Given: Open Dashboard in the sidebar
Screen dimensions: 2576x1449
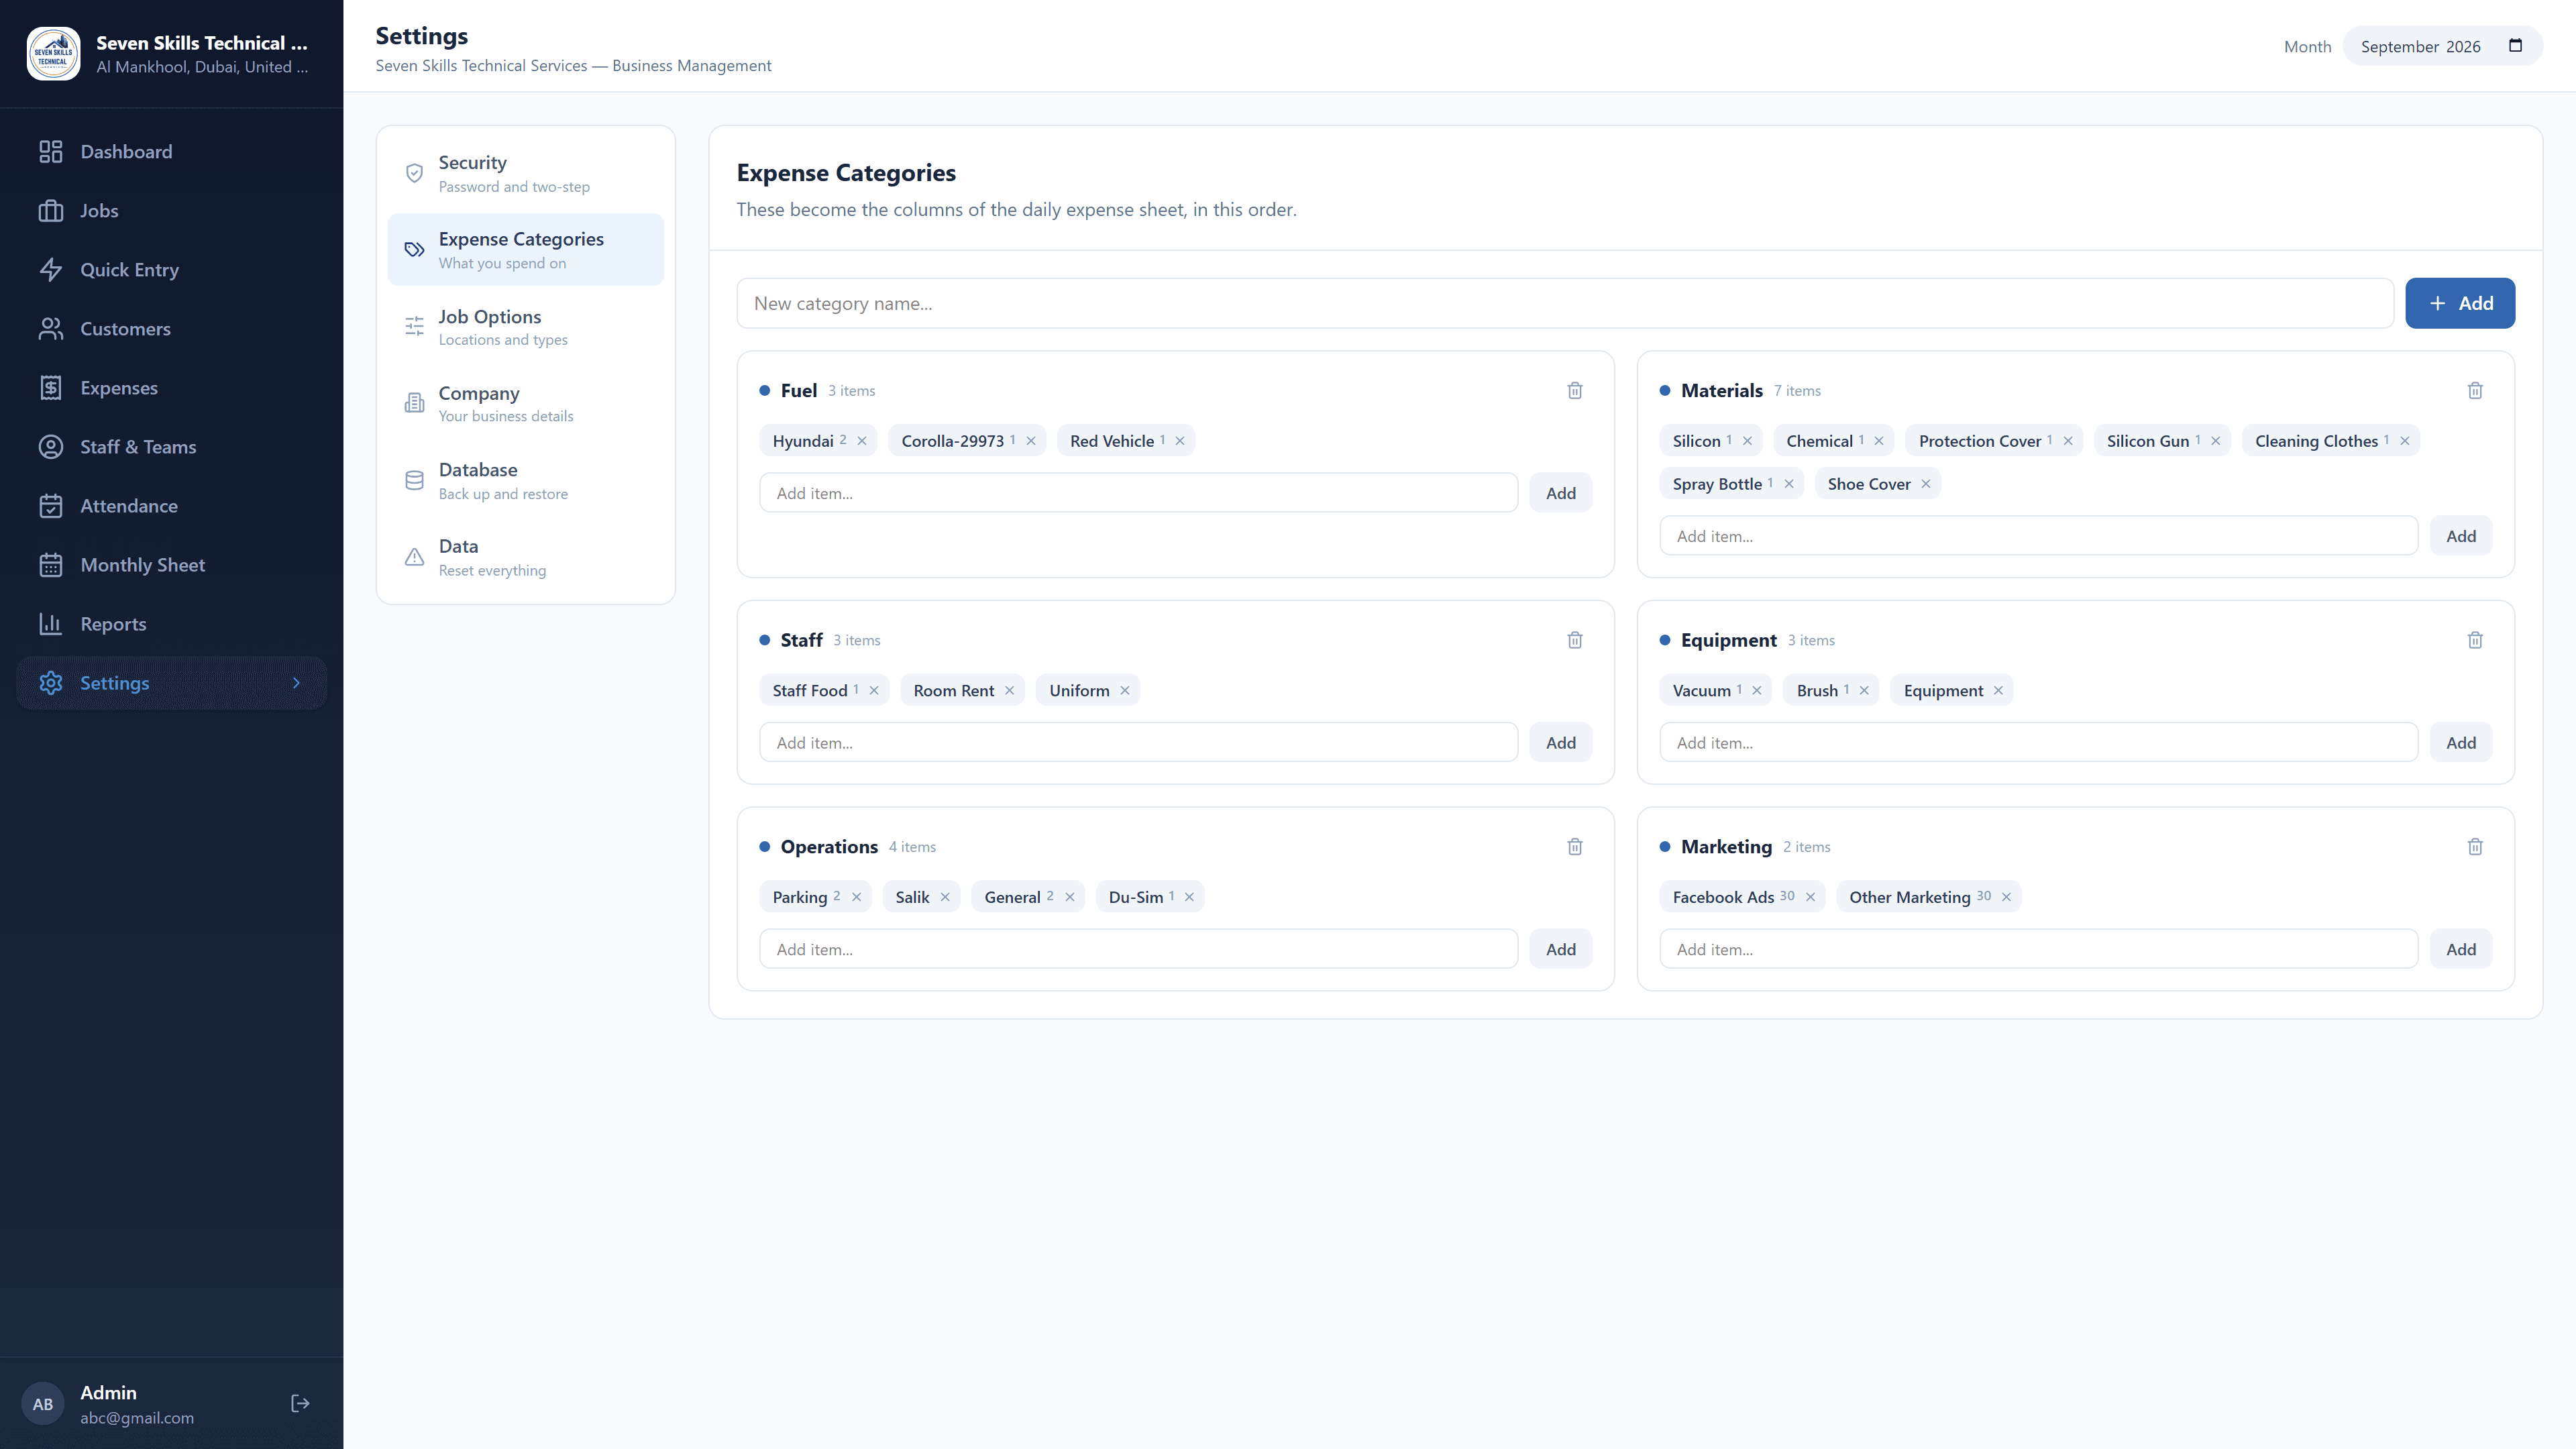Looking at the screenshot, I should point(171,152).
